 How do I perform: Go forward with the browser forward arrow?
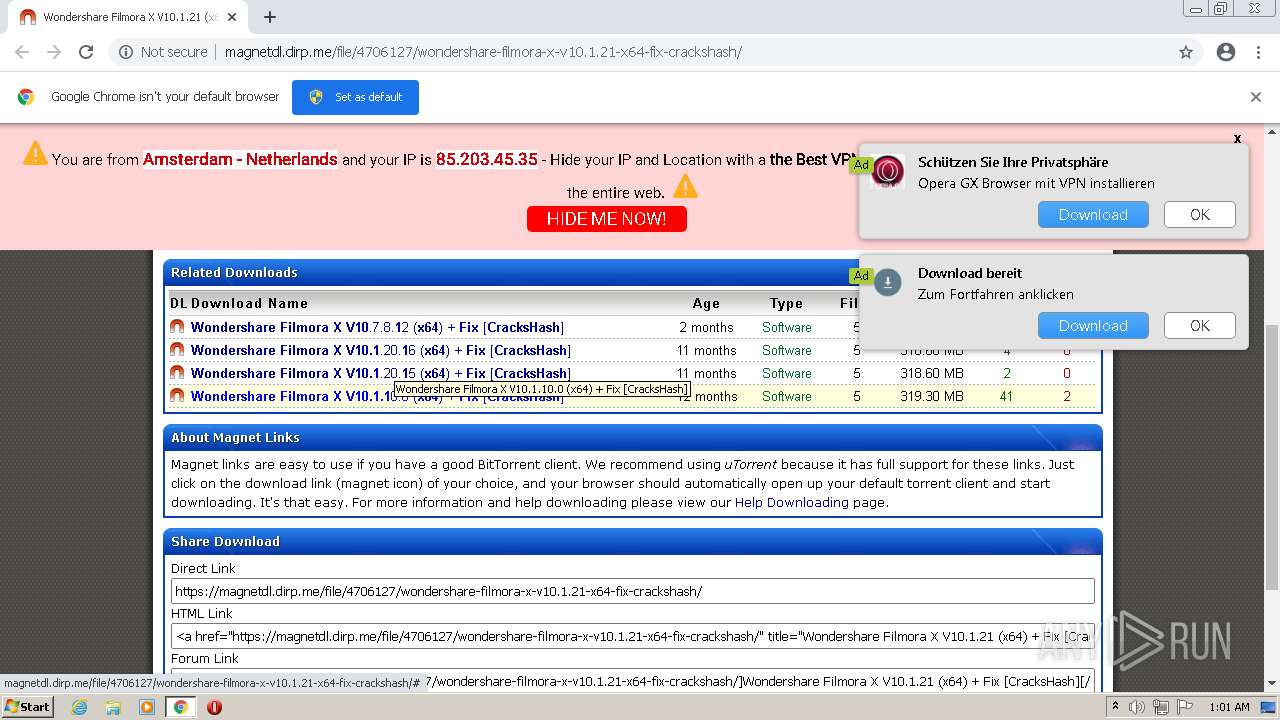tap(54, 52)
